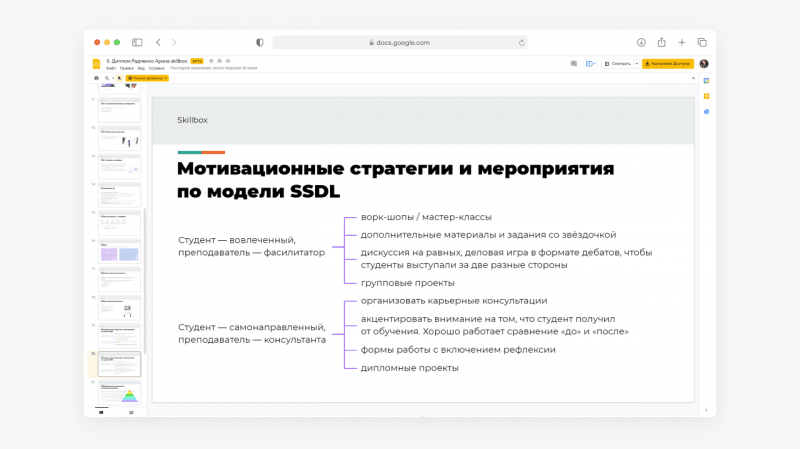
Task: Select slide 16 thumbnail with purple blocks
Action: point(119,252)
